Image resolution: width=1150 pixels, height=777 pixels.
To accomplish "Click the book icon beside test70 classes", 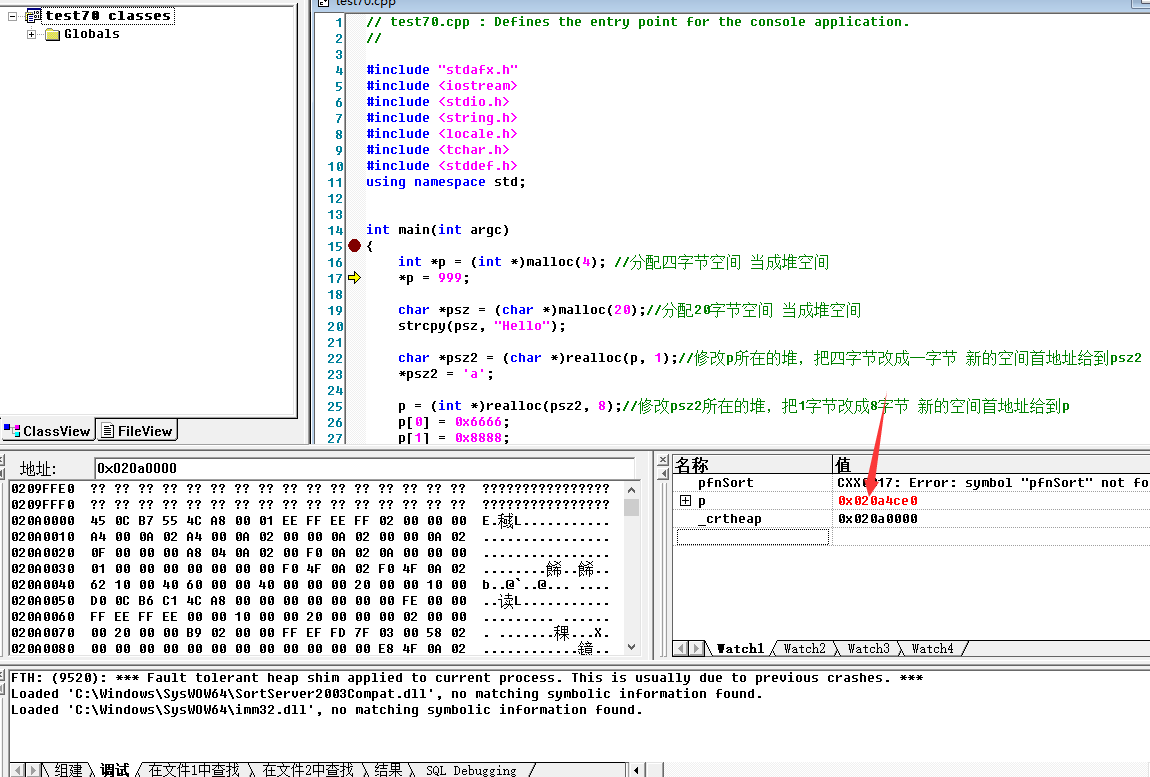I will 34,14.
